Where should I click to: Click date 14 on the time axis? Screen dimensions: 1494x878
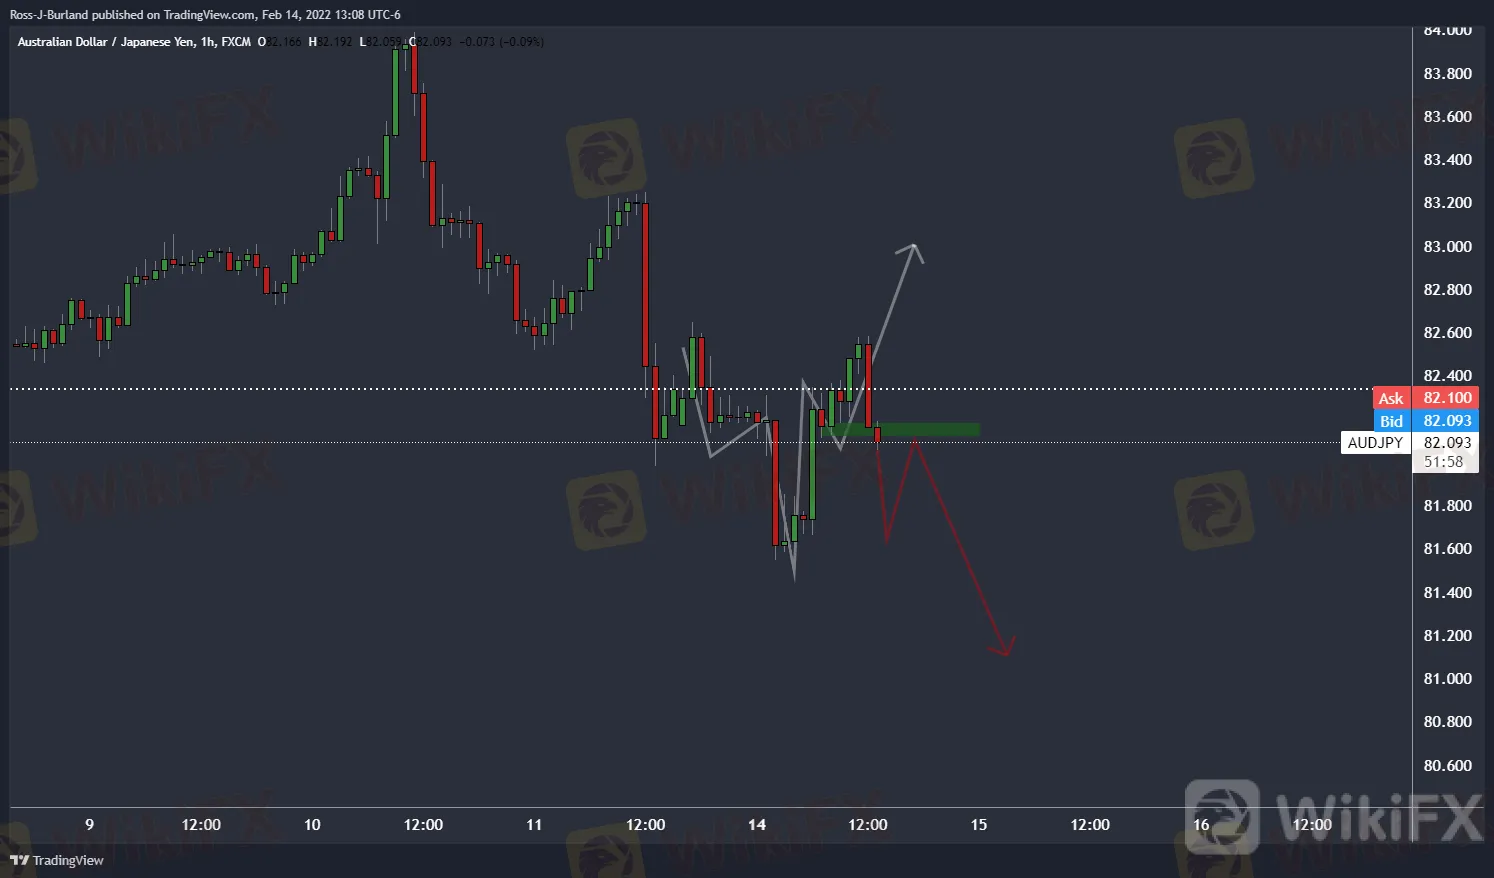(x=757, y=825)
